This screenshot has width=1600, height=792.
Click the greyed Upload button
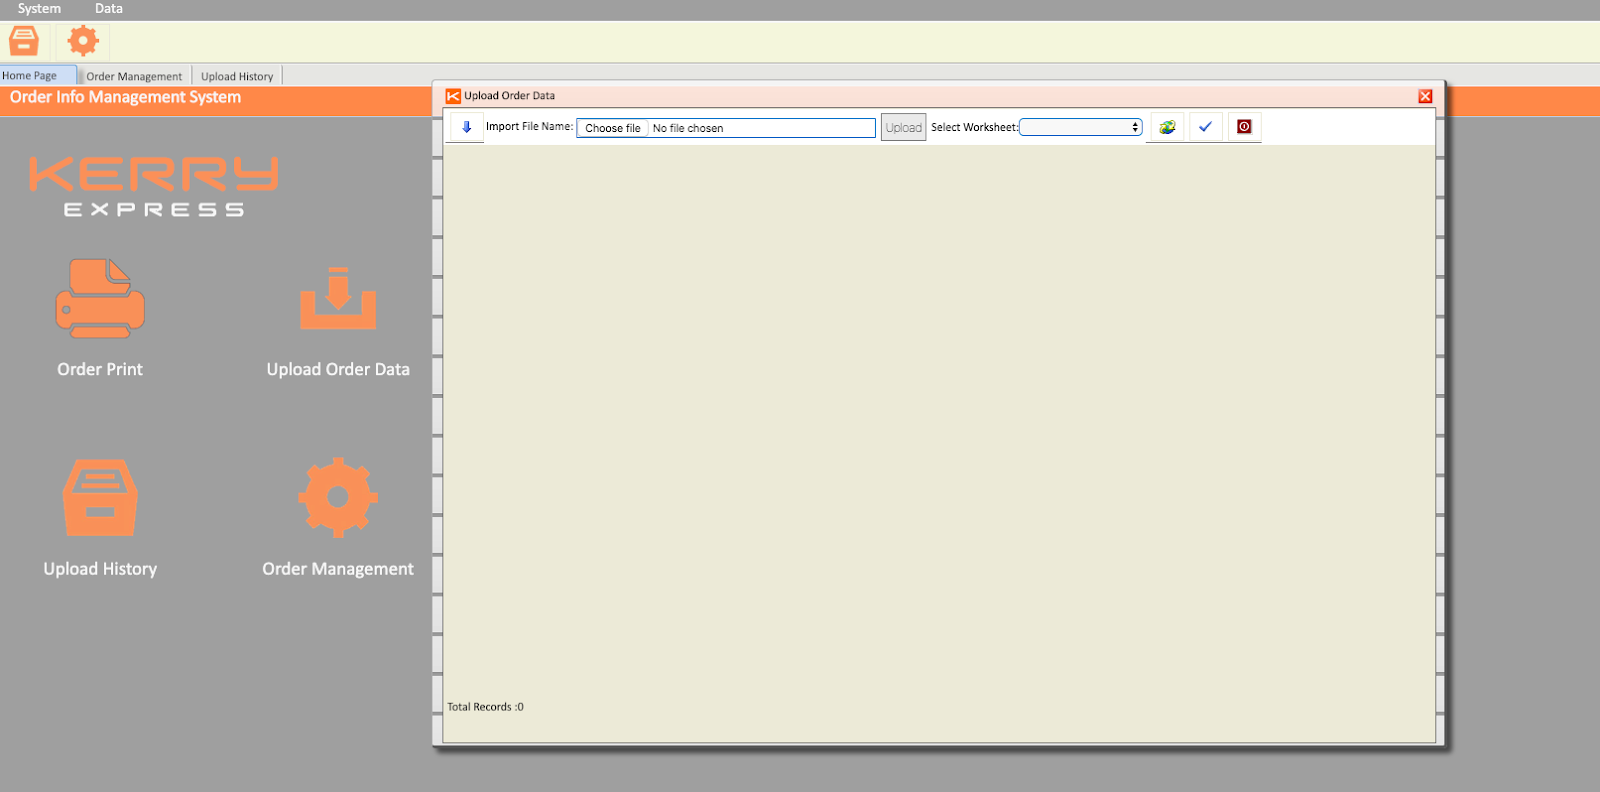point(903,127)
